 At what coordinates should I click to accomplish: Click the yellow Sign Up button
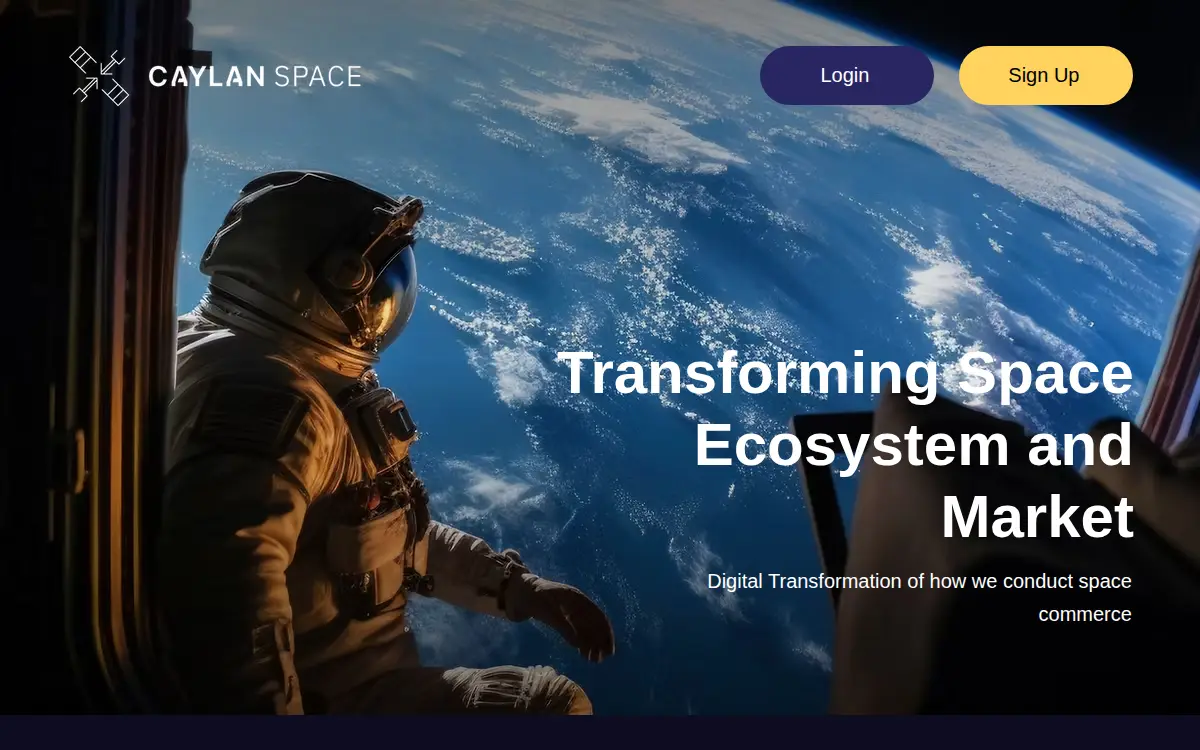pos(1046,75)
